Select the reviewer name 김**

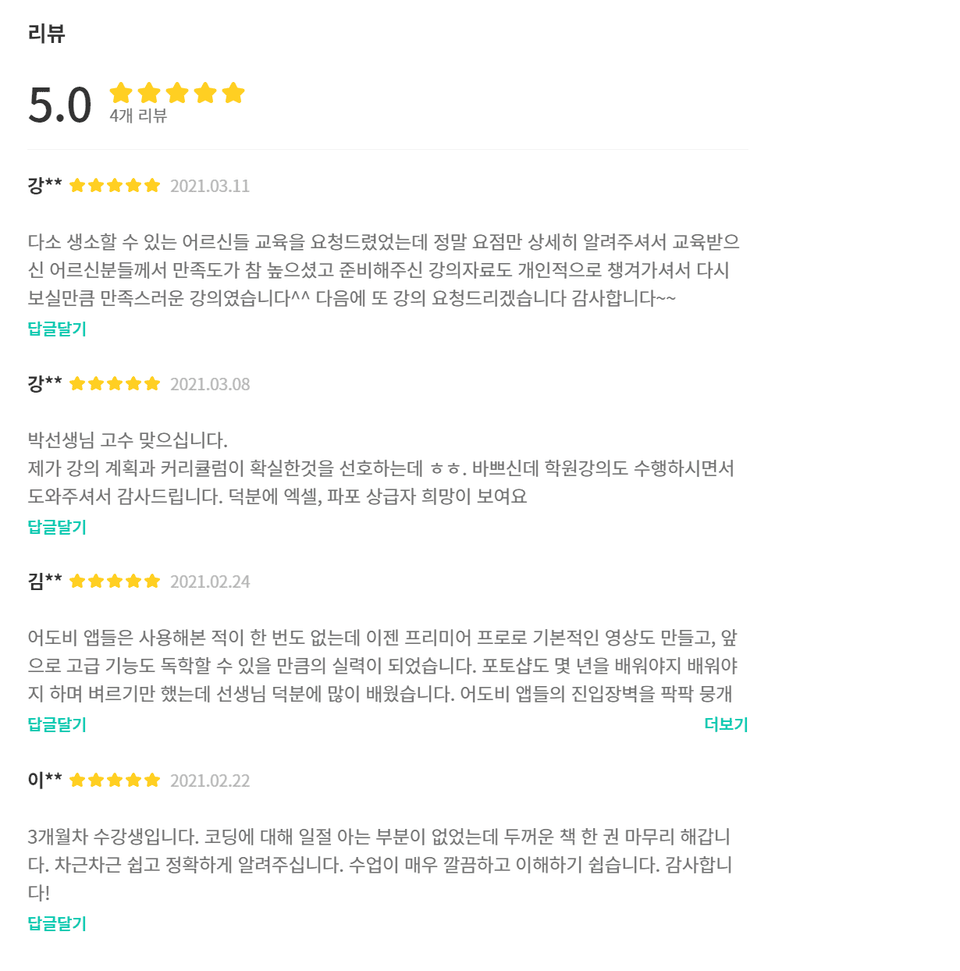coord(45,581)
